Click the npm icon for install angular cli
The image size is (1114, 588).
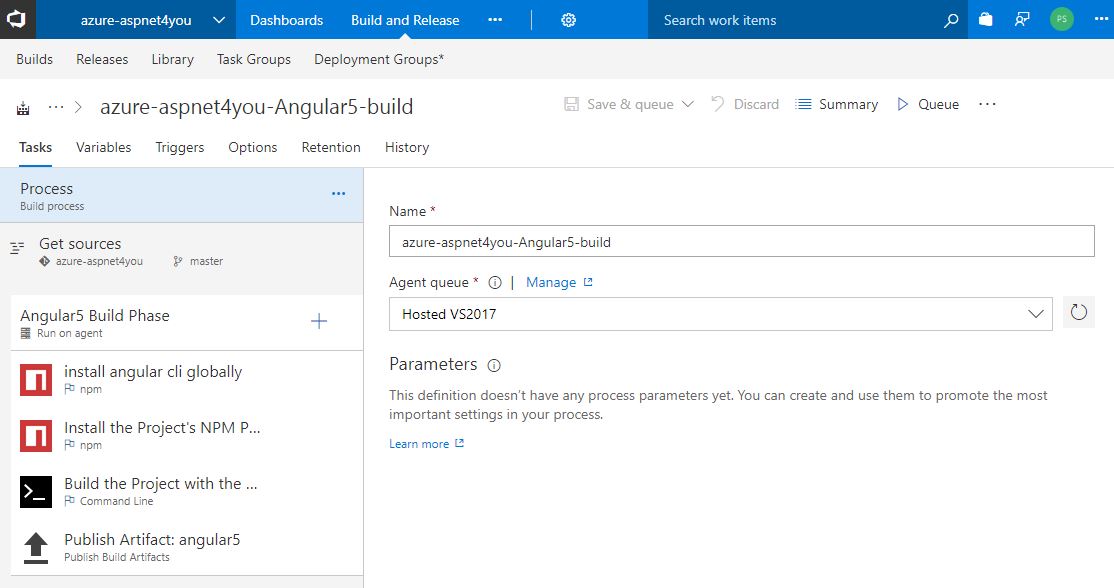click(36, 379)
